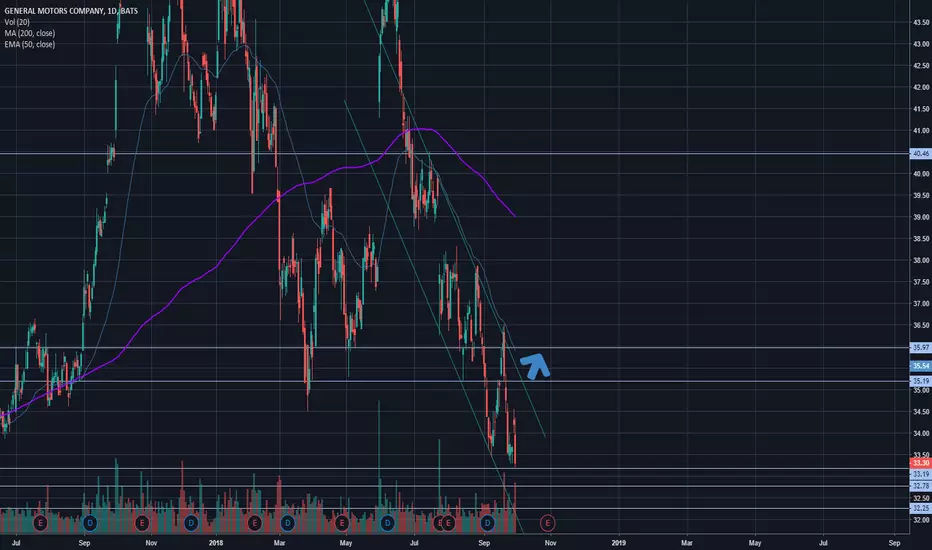932x550 pixels.
Task: Click the 2018 label on time axis
Action: coord(216,543)
